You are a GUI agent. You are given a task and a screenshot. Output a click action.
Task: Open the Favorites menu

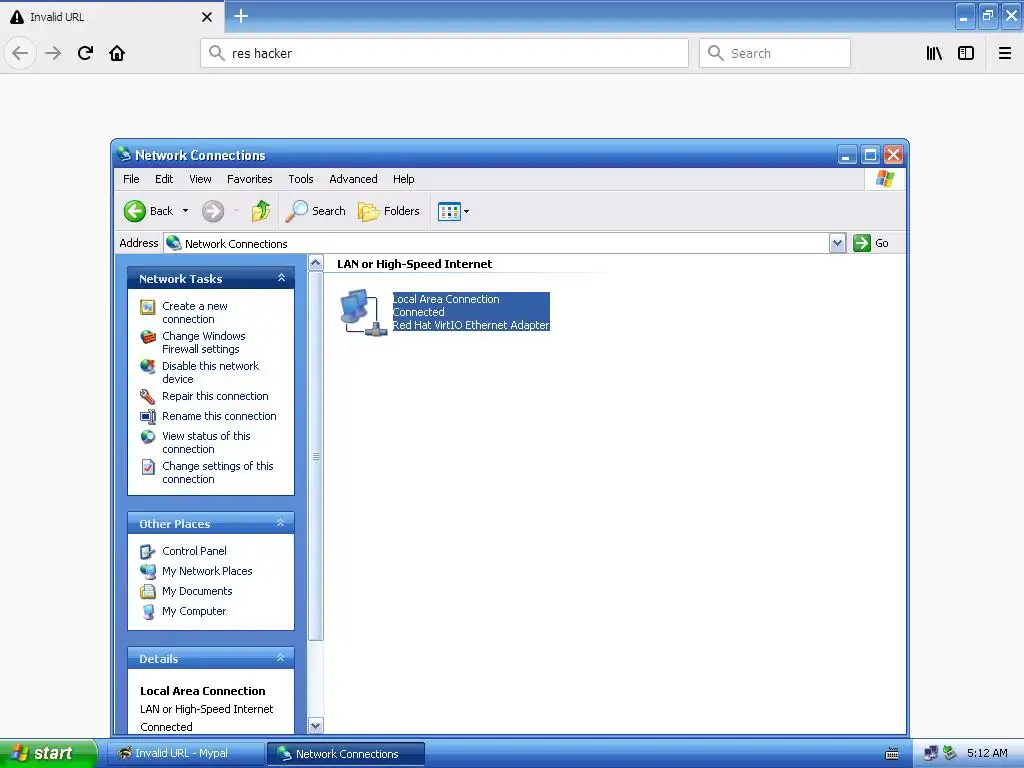tap(249, 179)
